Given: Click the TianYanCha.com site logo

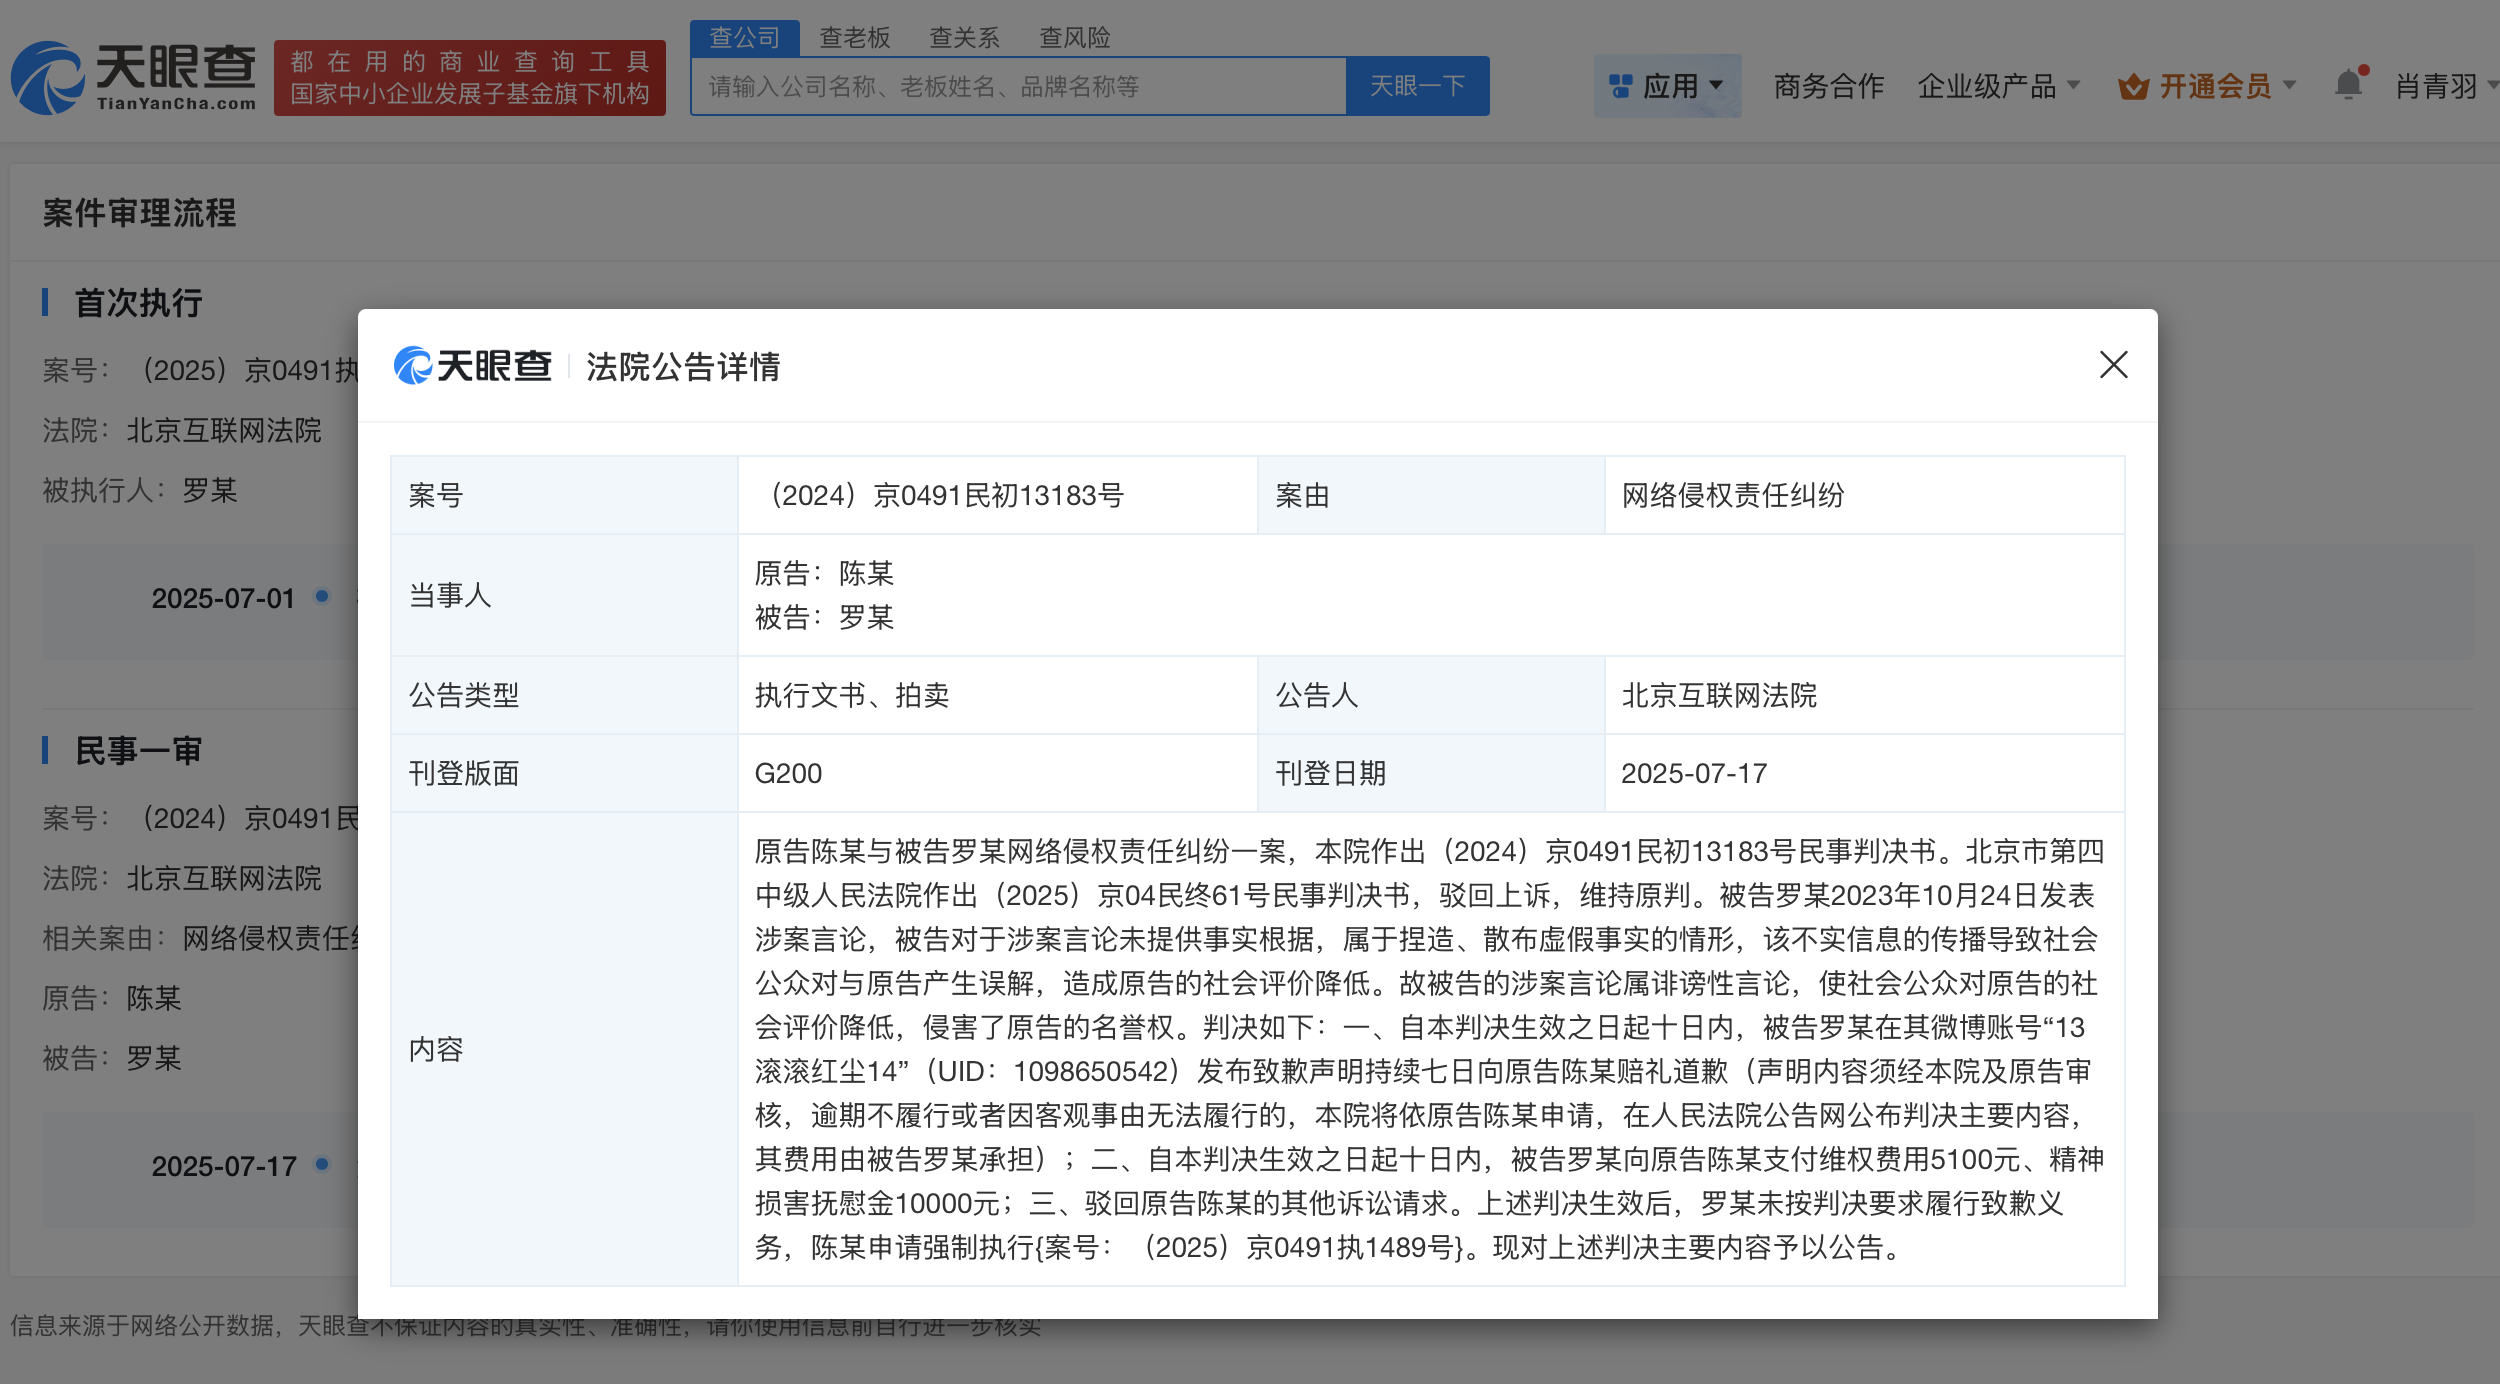Looking at the screenshot, I should click(134, 78).
